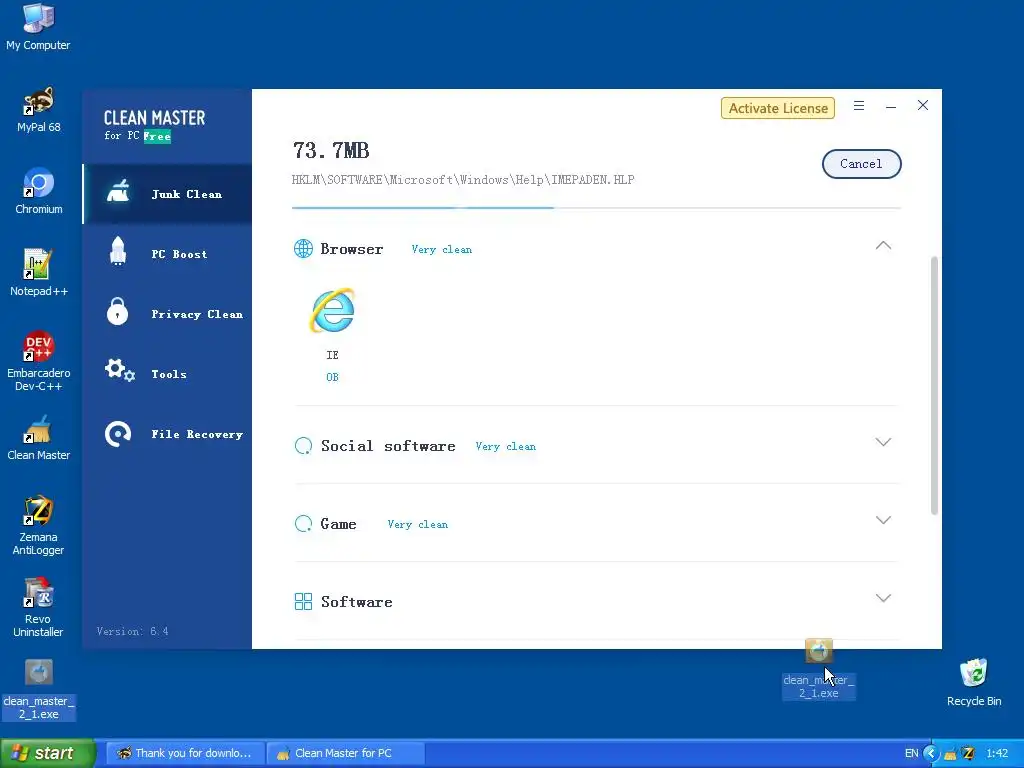This screenshot has width=1024, height=768.
Task: Click the Free badge under Clean Master logo
Action: tap(157, 136)
